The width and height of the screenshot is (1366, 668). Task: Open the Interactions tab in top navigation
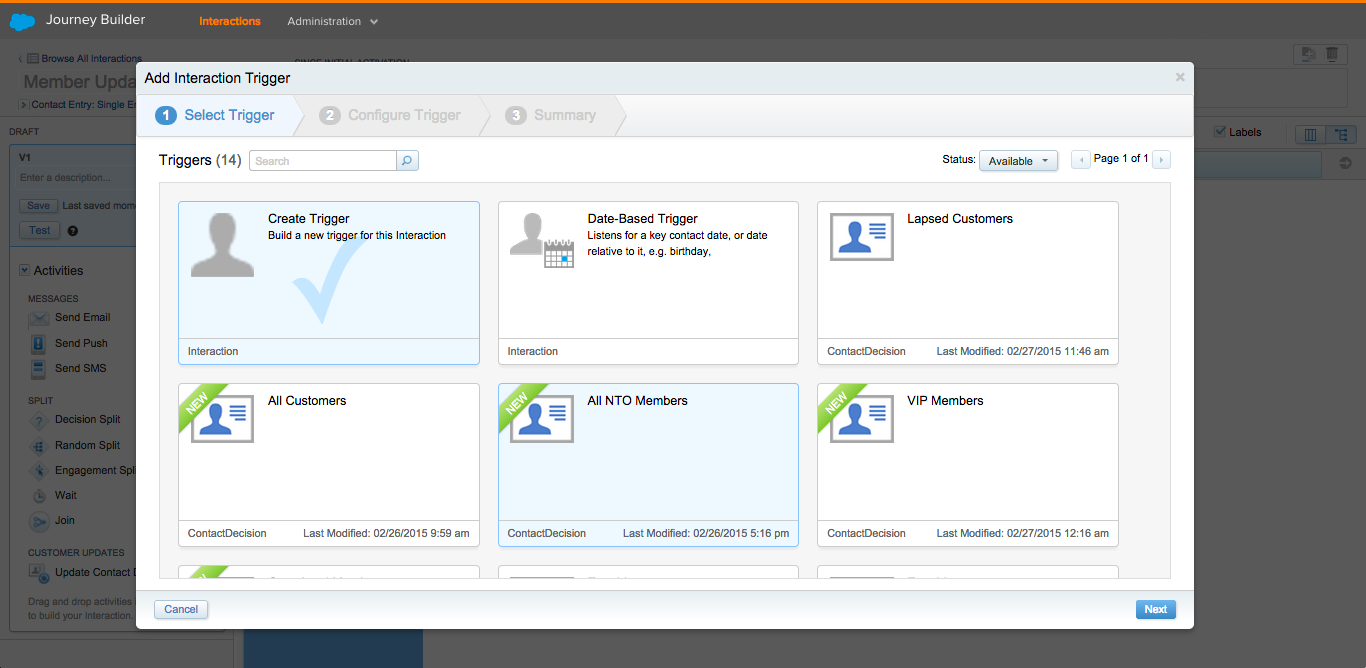point(230,21)
